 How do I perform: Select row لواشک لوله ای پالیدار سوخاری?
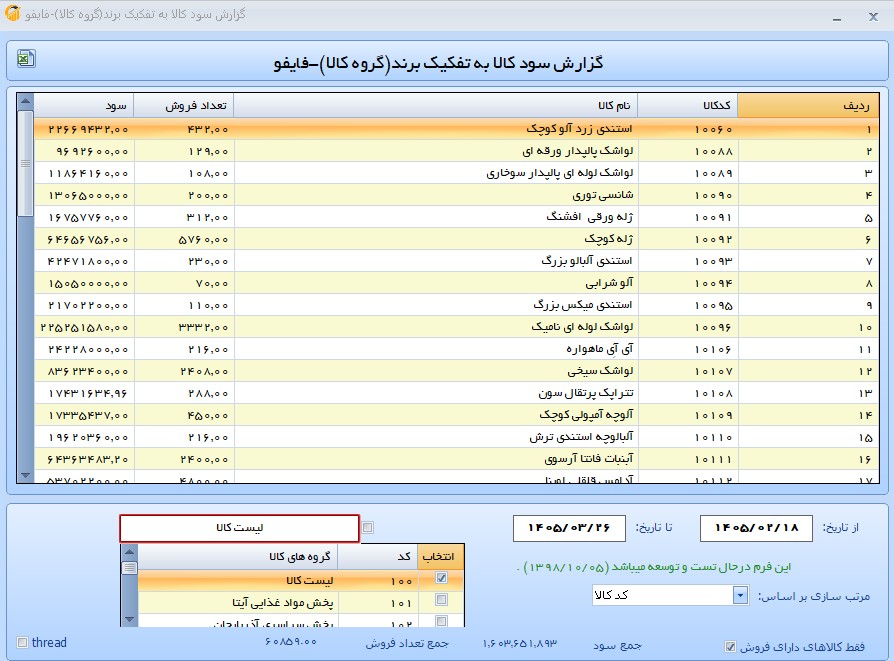click(456, 173)
